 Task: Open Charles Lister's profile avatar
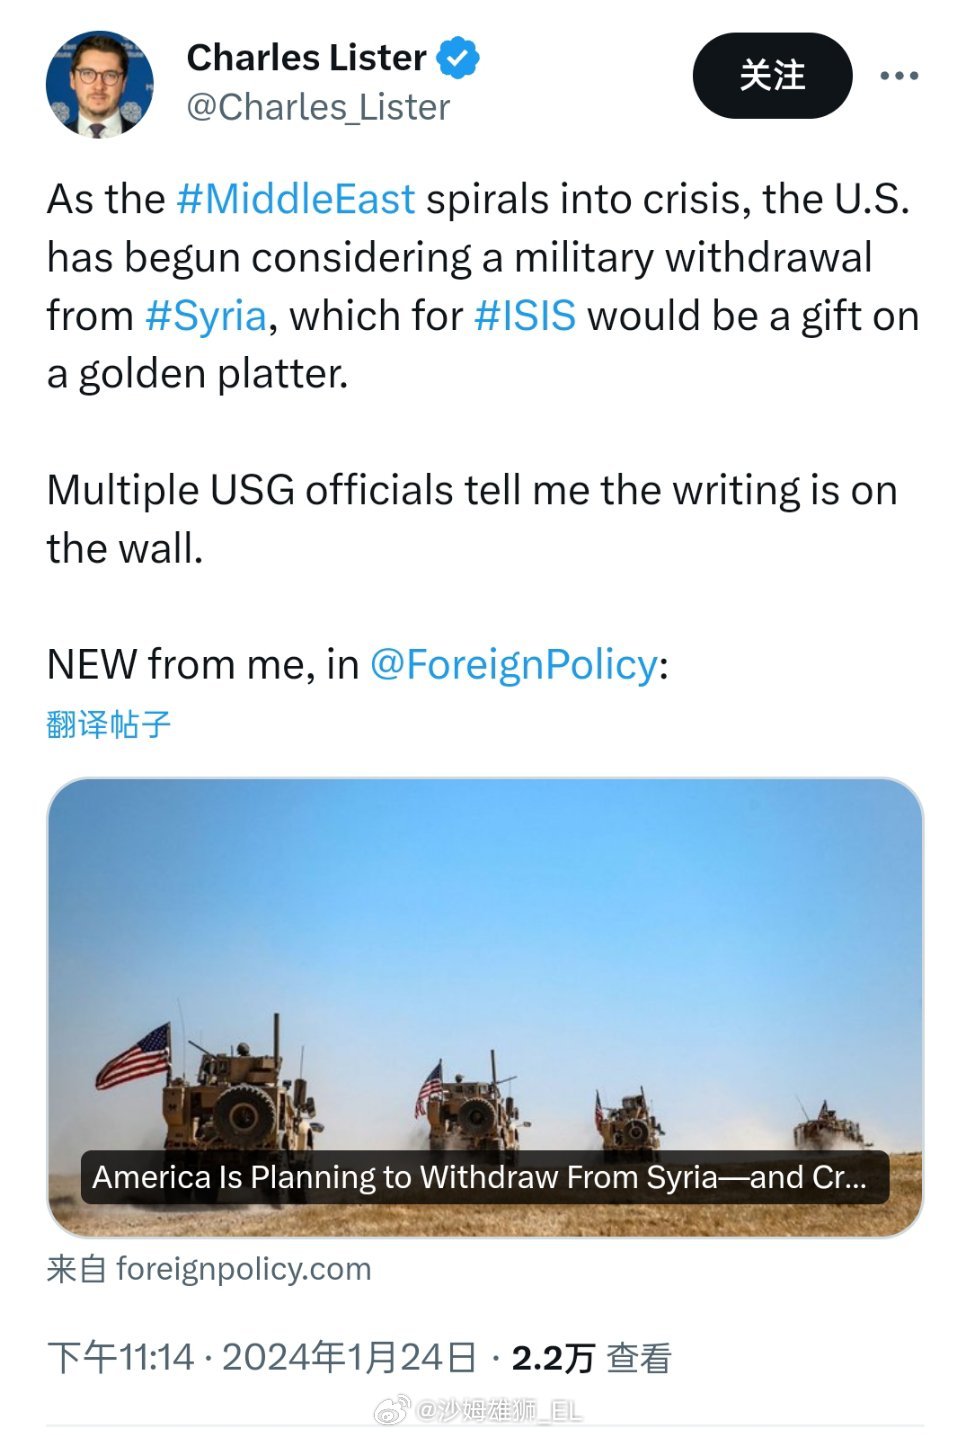point(99,83)
